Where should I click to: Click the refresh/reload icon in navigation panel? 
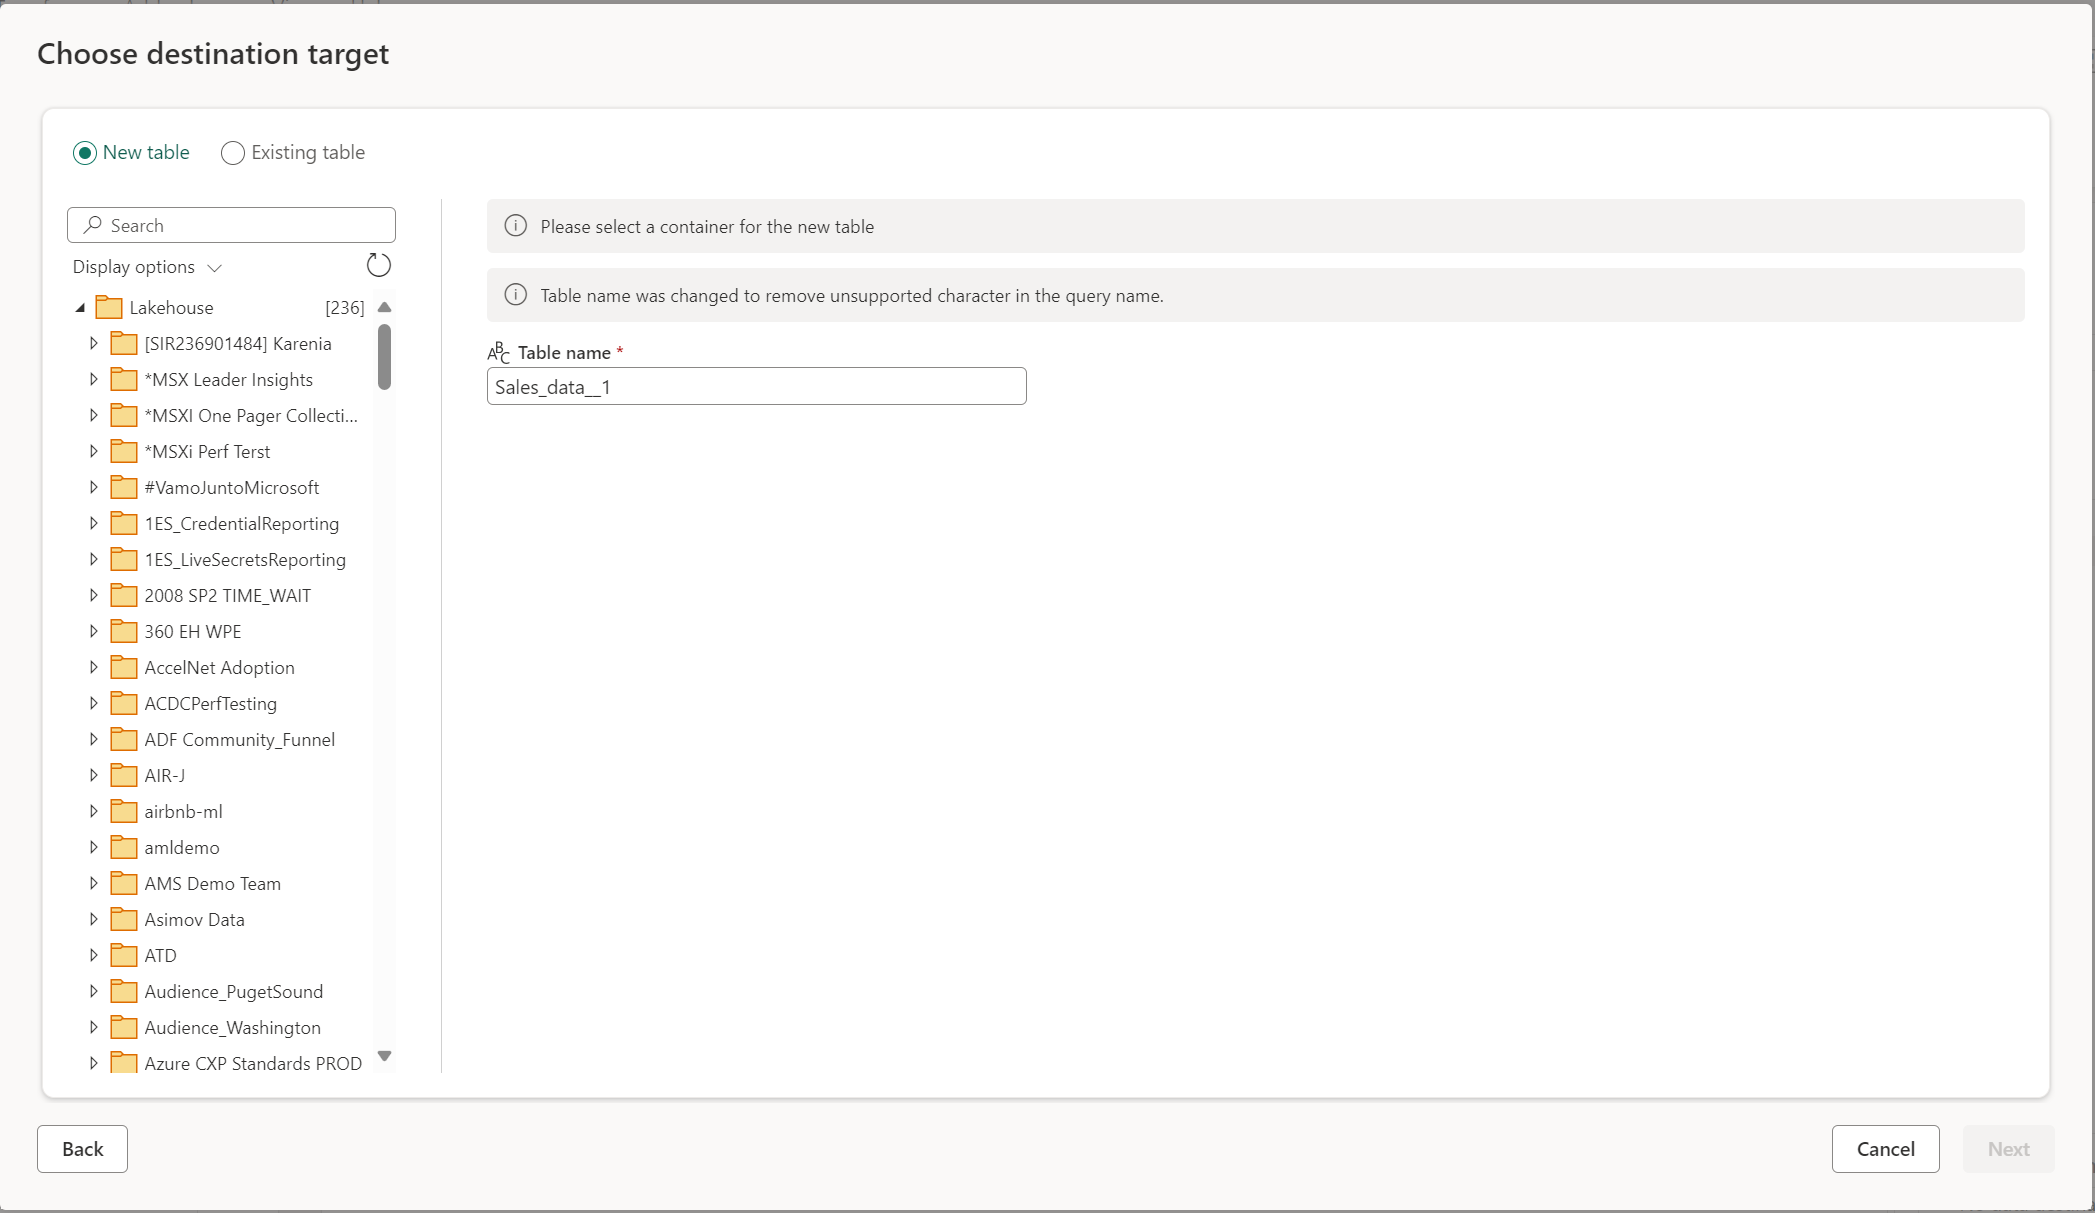378,266
